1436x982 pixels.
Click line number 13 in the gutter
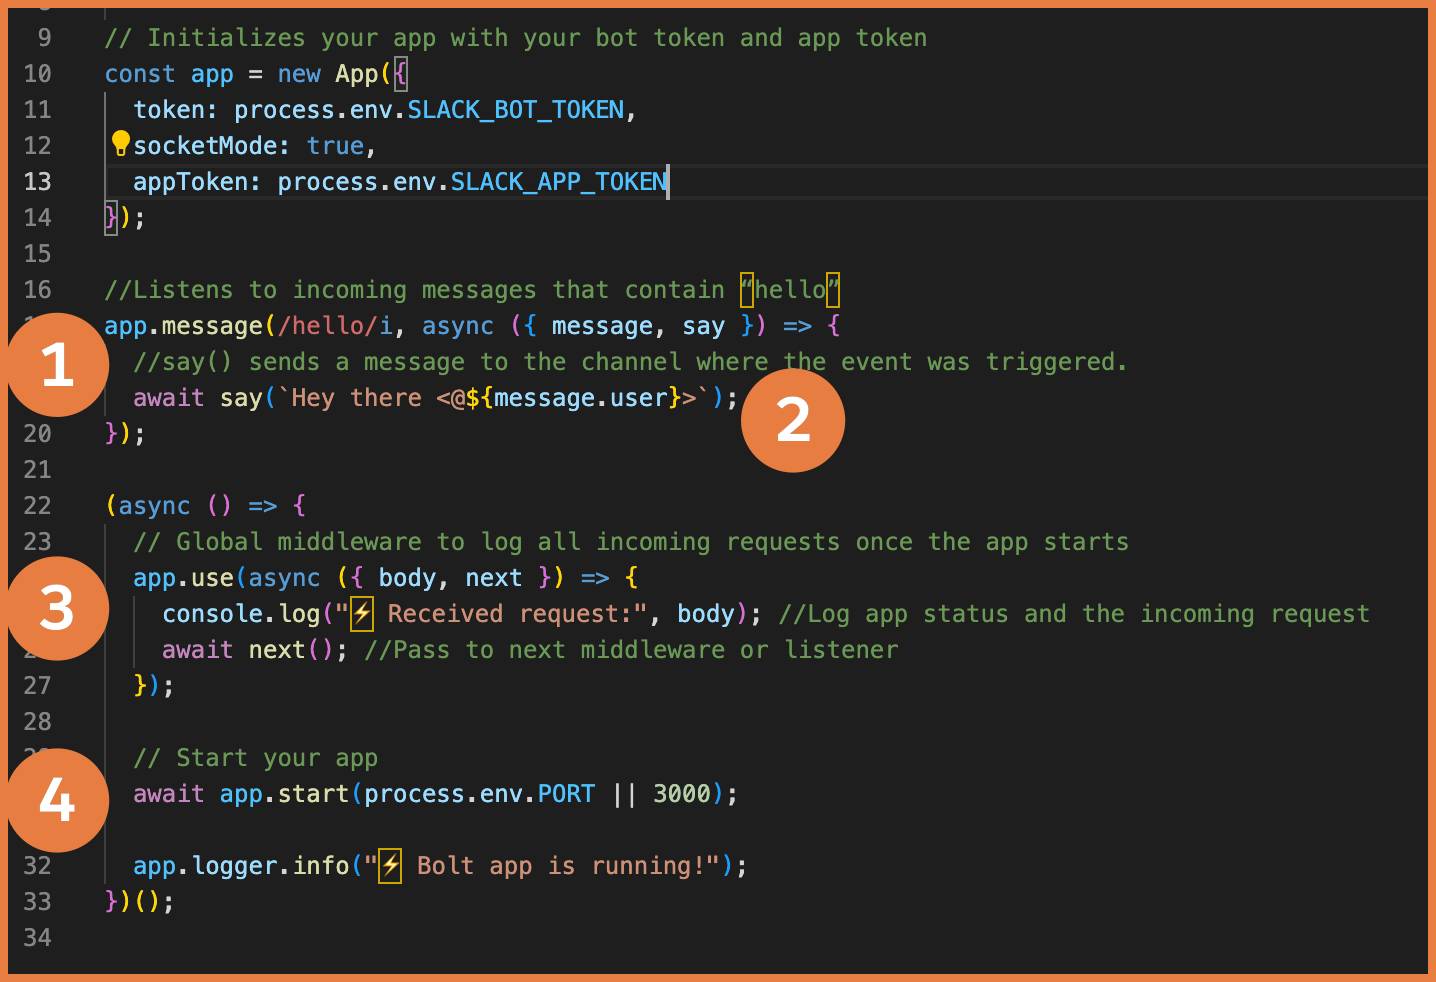(37, 182)
